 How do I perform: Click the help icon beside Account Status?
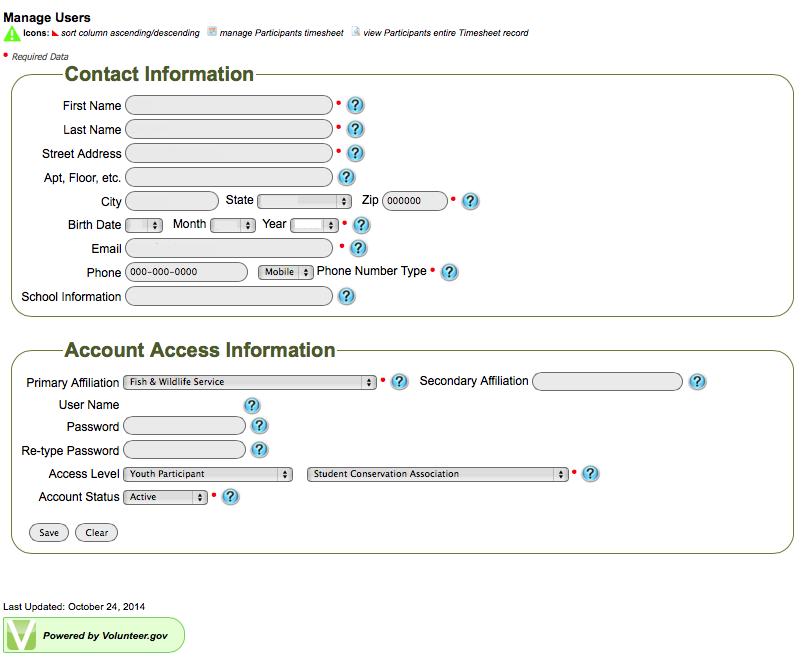coord(230,497)
